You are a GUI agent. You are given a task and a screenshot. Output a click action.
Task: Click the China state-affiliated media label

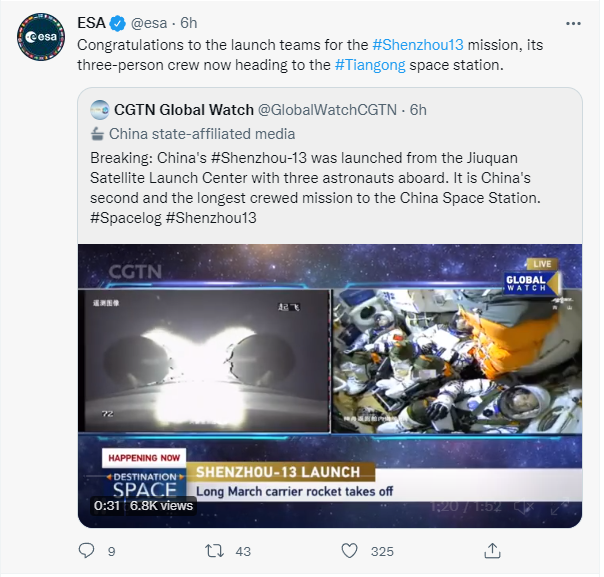point(202,133)
